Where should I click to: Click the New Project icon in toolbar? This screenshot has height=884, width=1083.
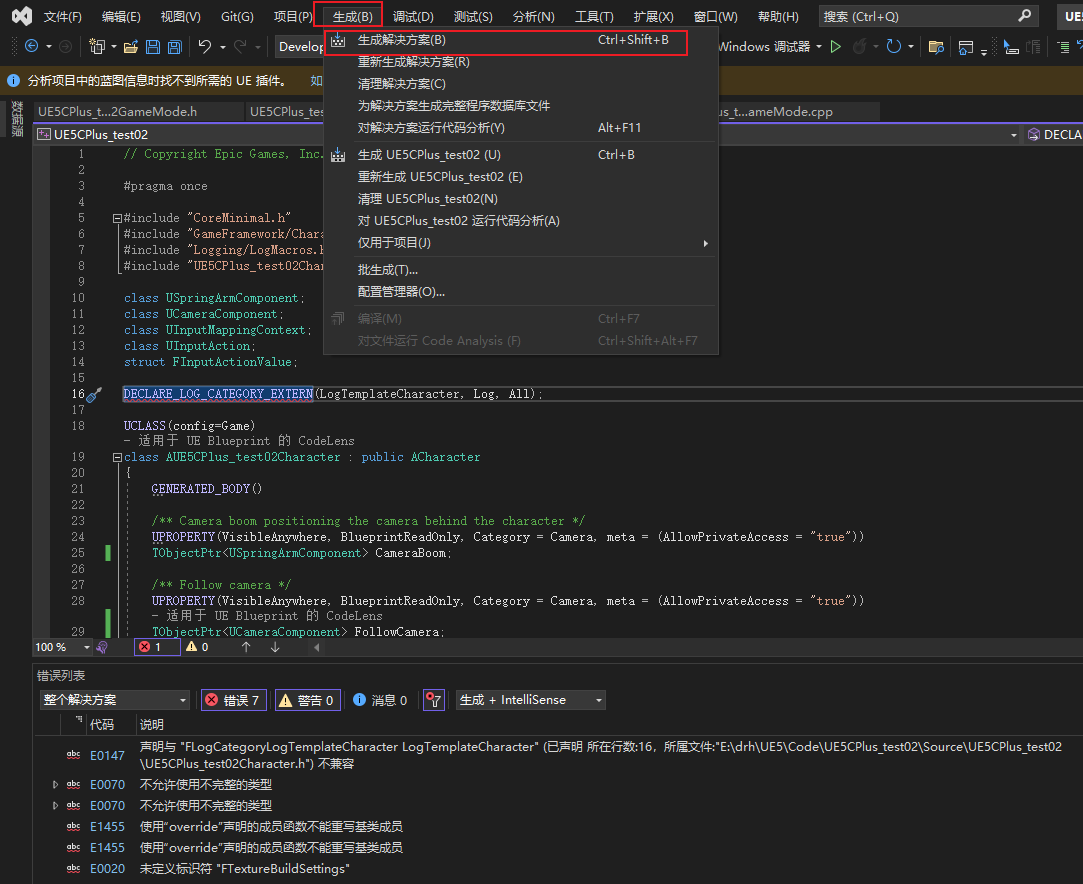click(x=97, y=46)
